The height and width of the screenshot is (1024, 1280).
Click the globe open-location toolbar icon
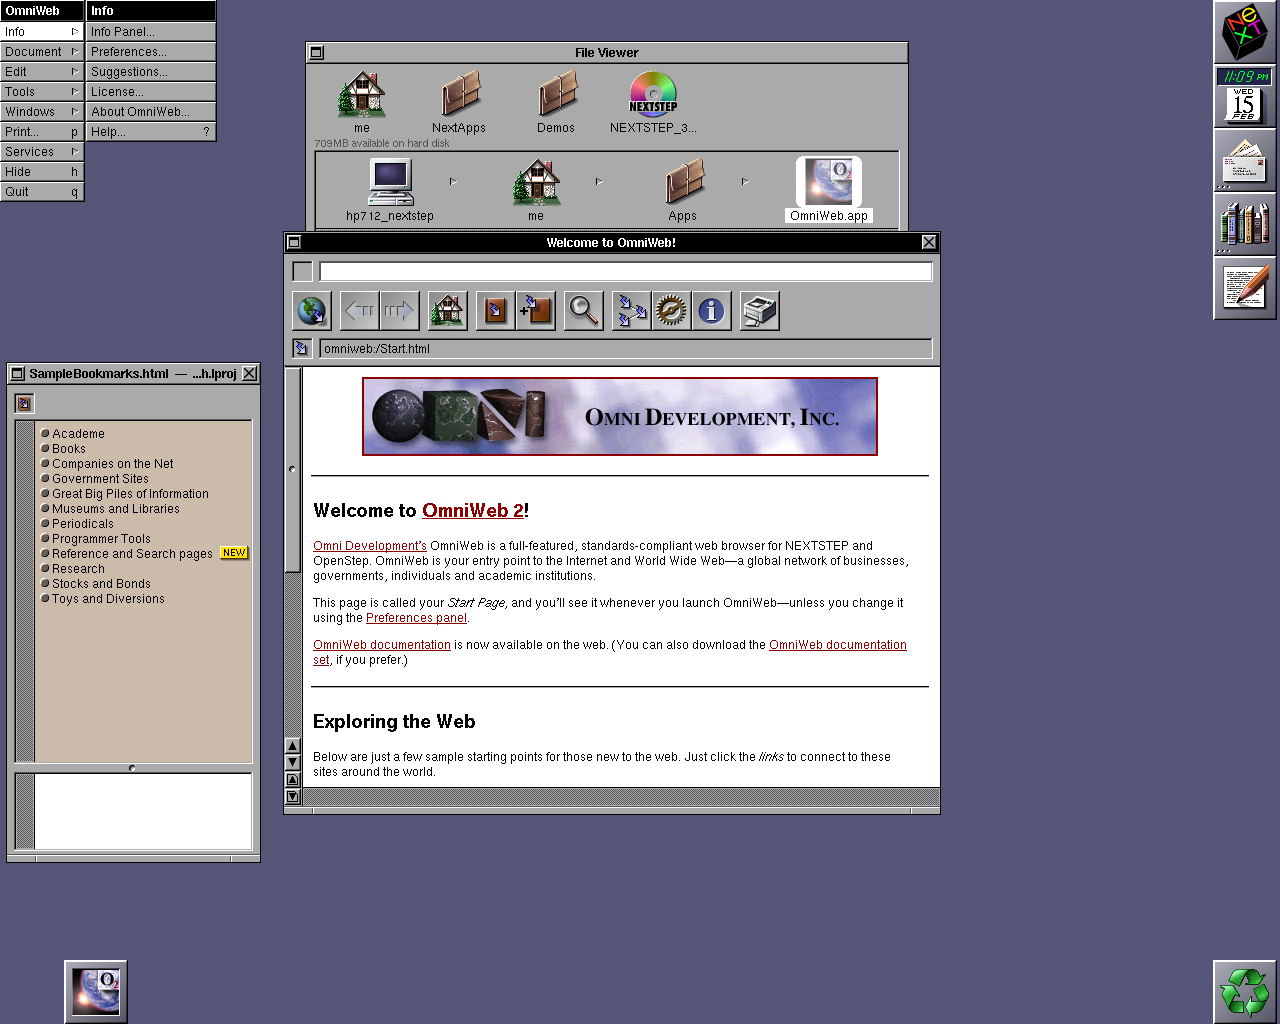click(x=312, y=311)
